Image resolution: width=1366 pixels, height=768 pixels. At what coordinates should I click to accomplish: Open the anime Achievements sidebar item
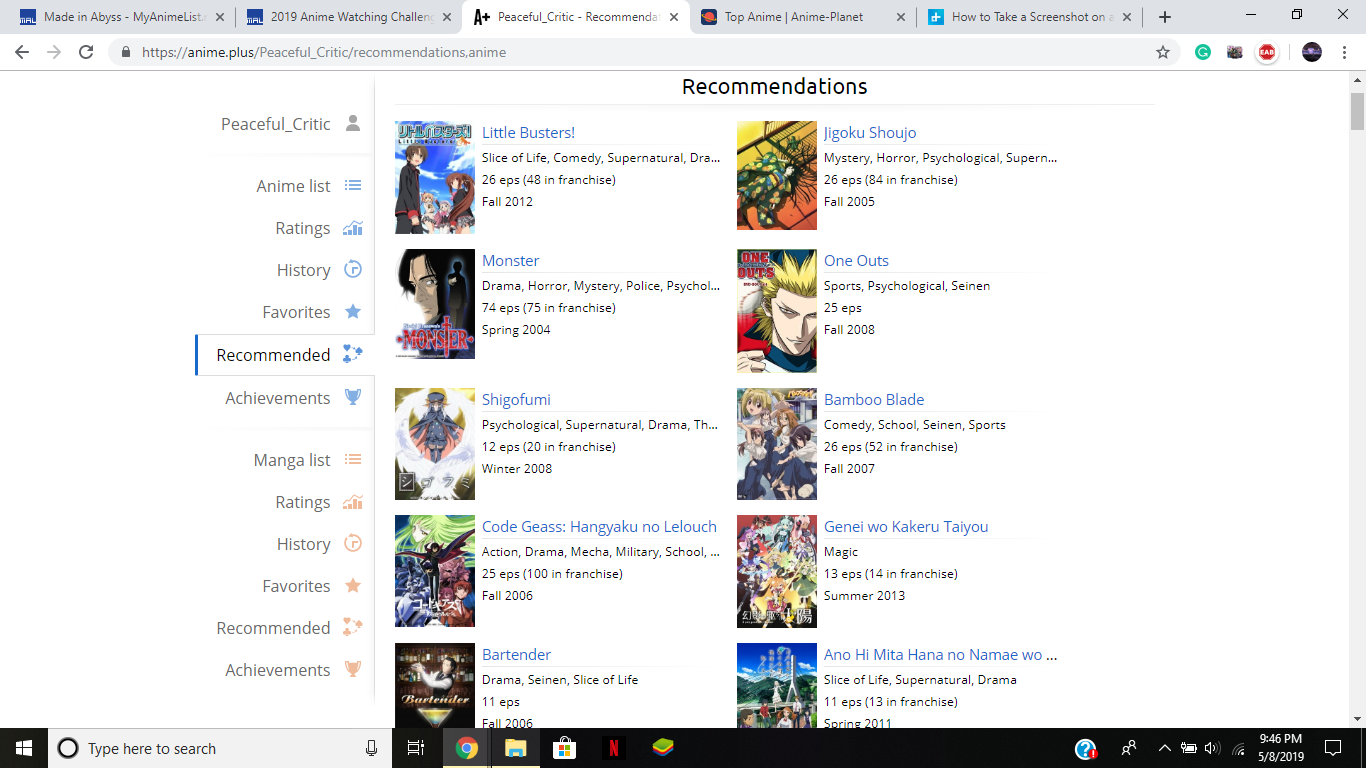(x=278, y=398)
